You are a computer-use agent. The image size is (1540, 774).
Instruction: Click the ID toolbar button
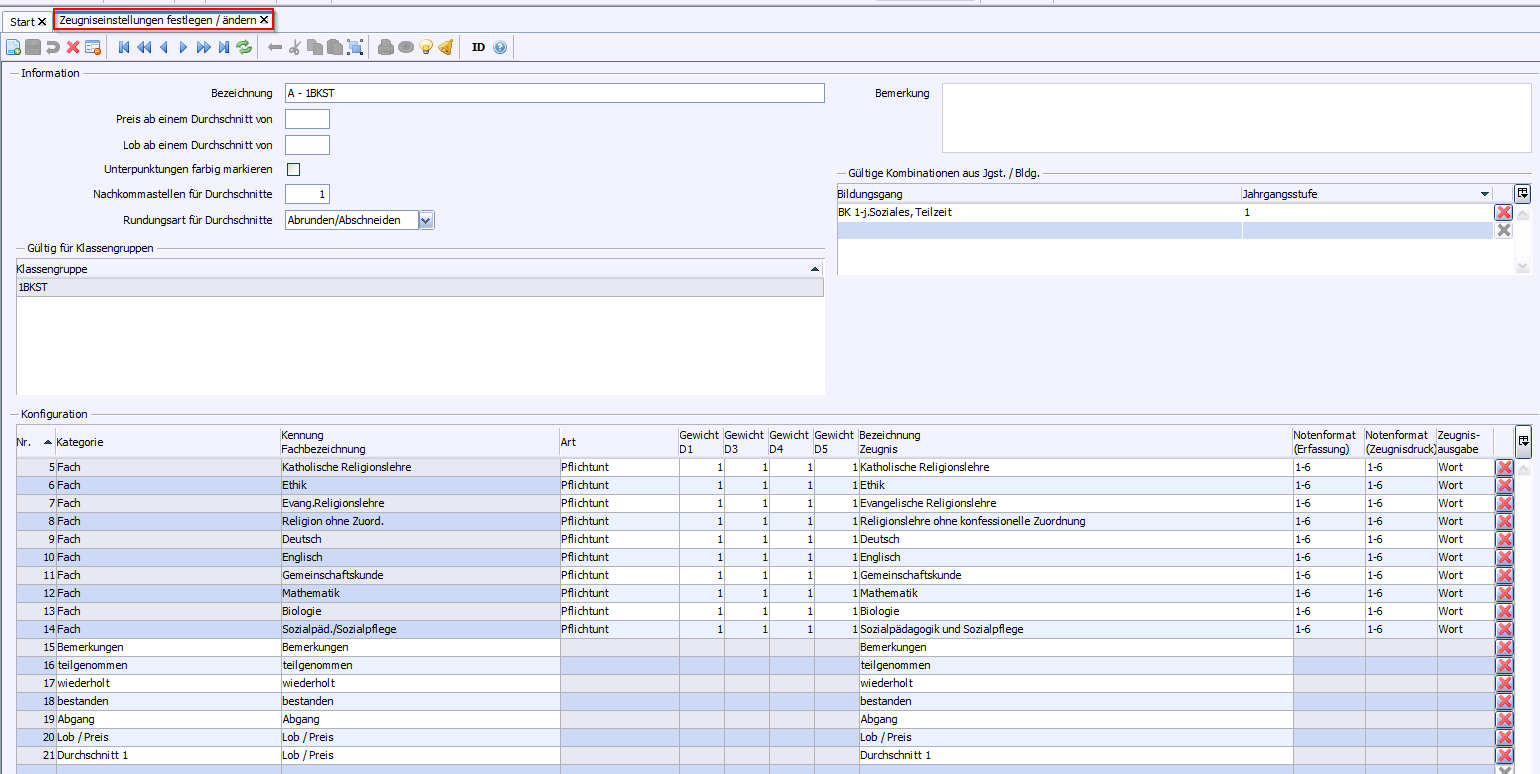point(478,47)
